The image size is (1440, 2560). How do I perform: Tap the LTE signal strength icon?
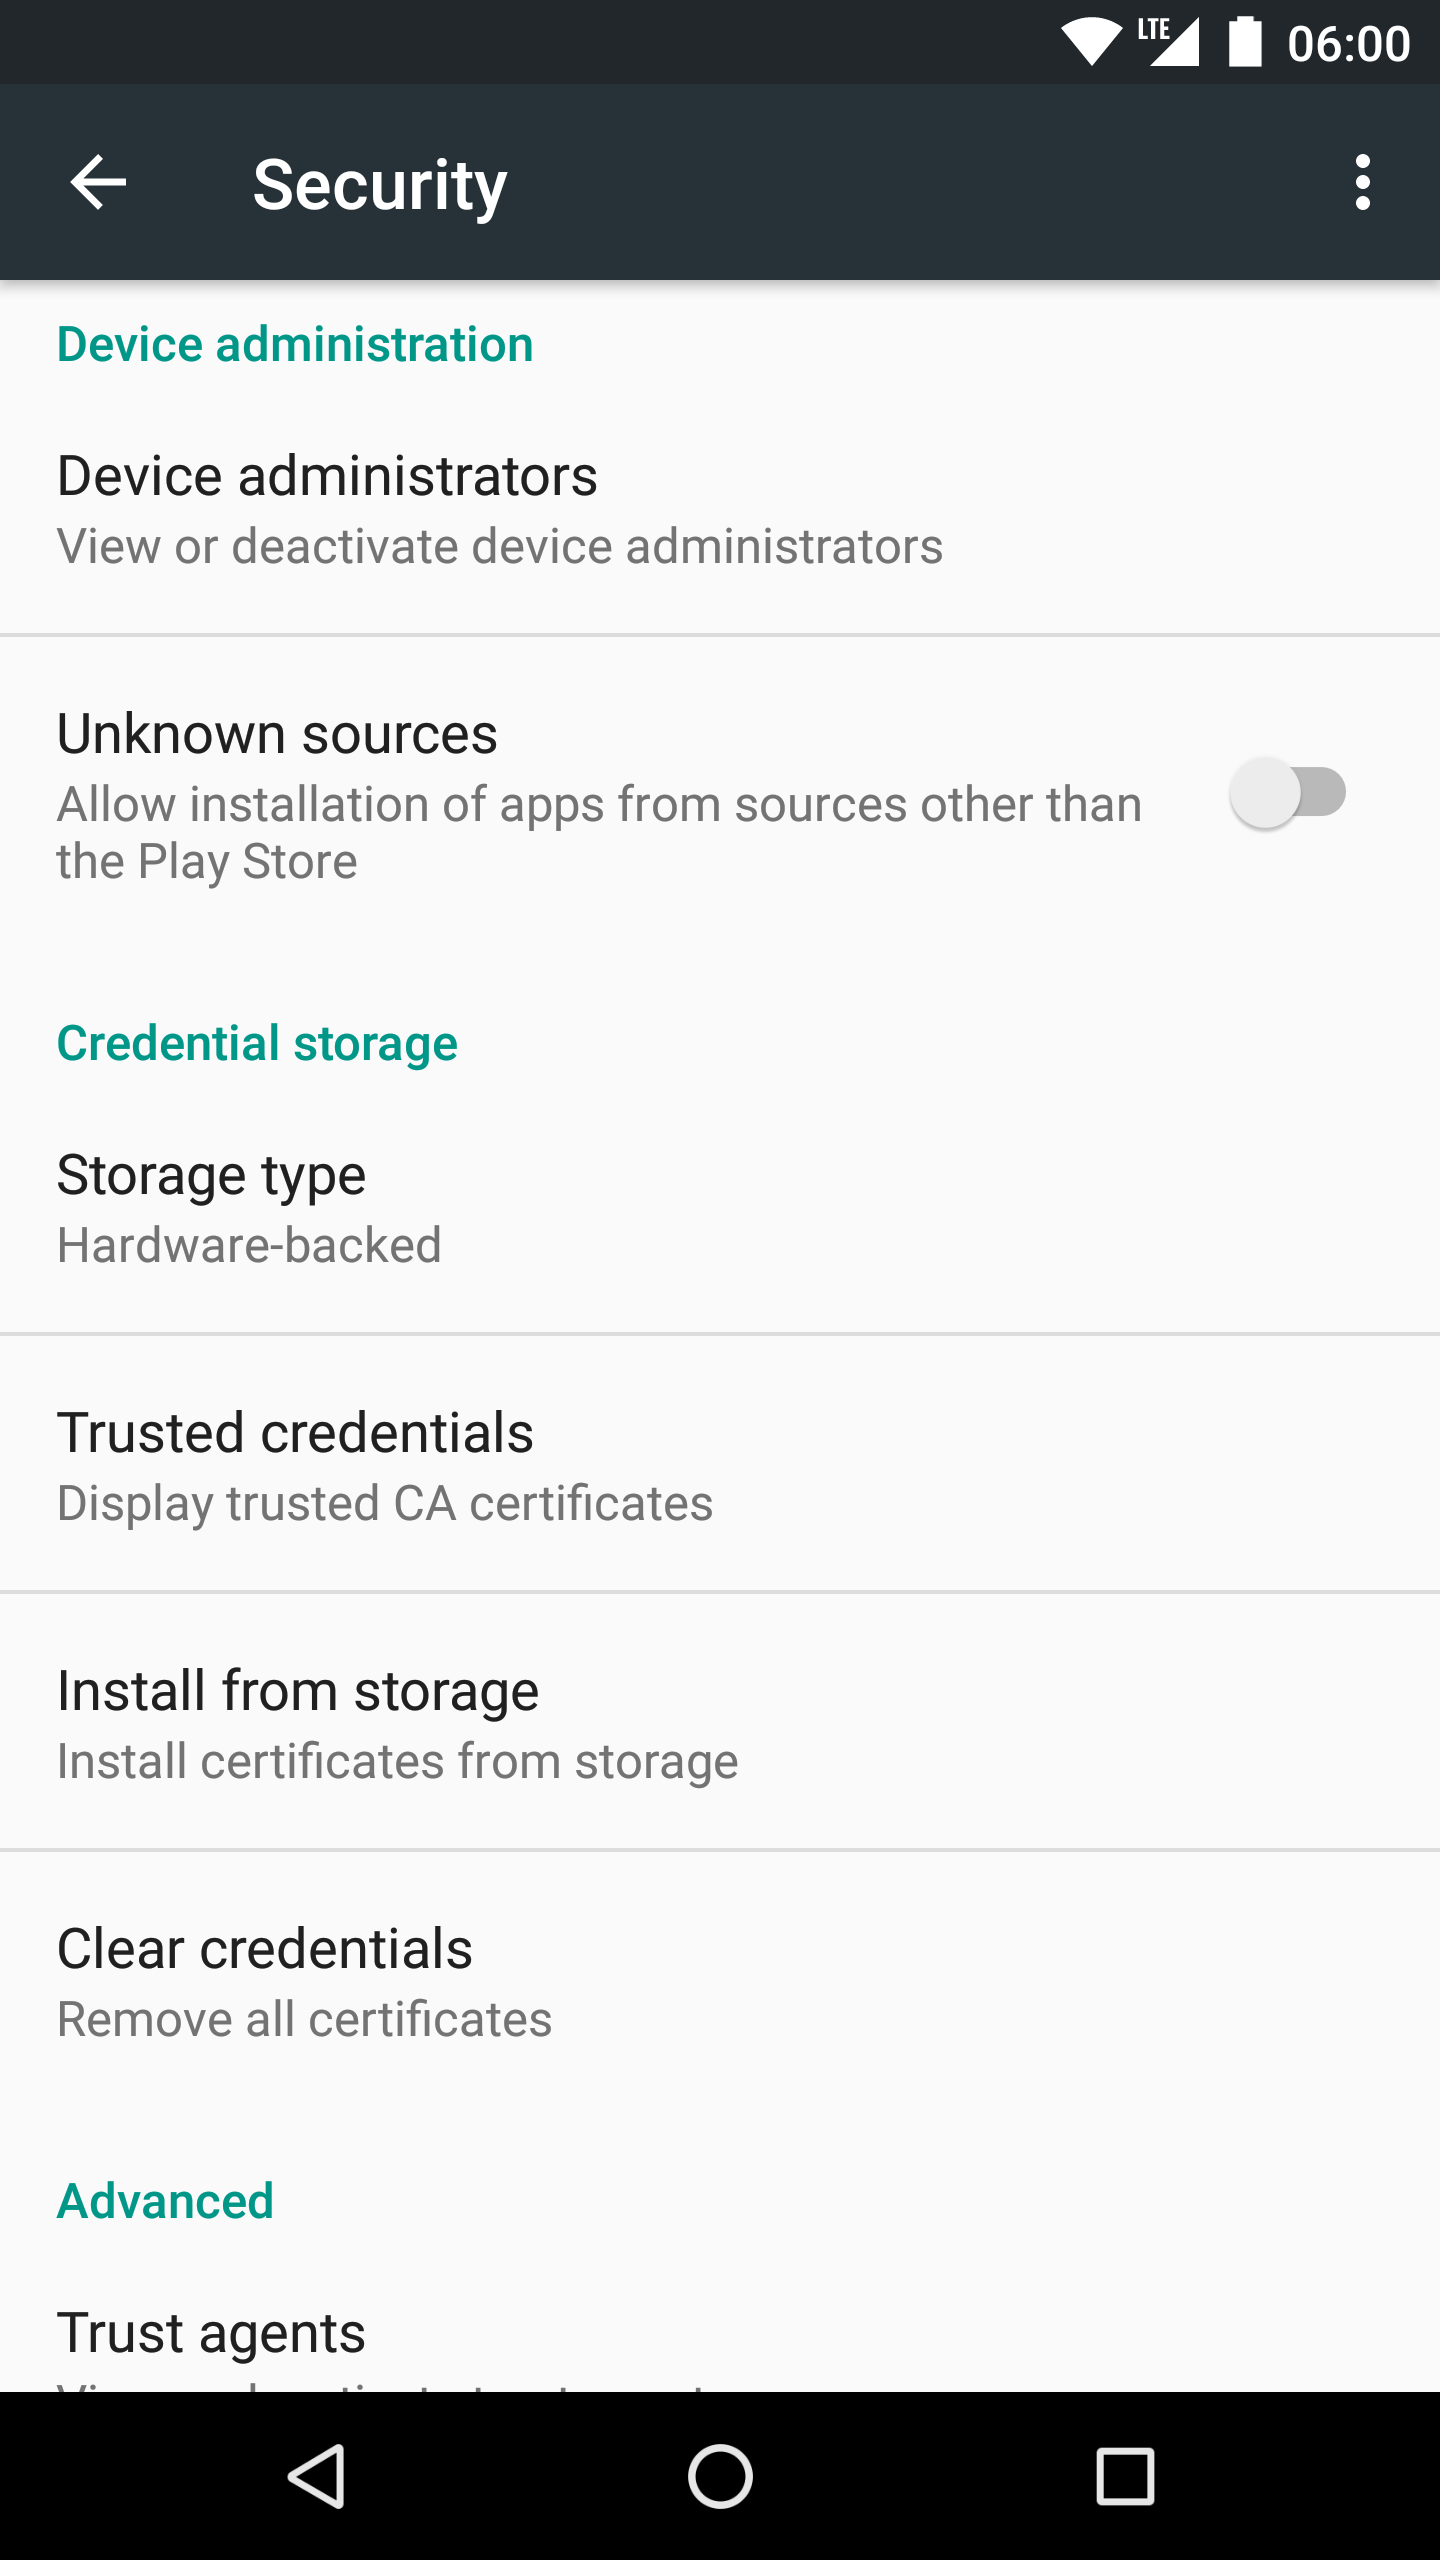tap(1170, 42)
